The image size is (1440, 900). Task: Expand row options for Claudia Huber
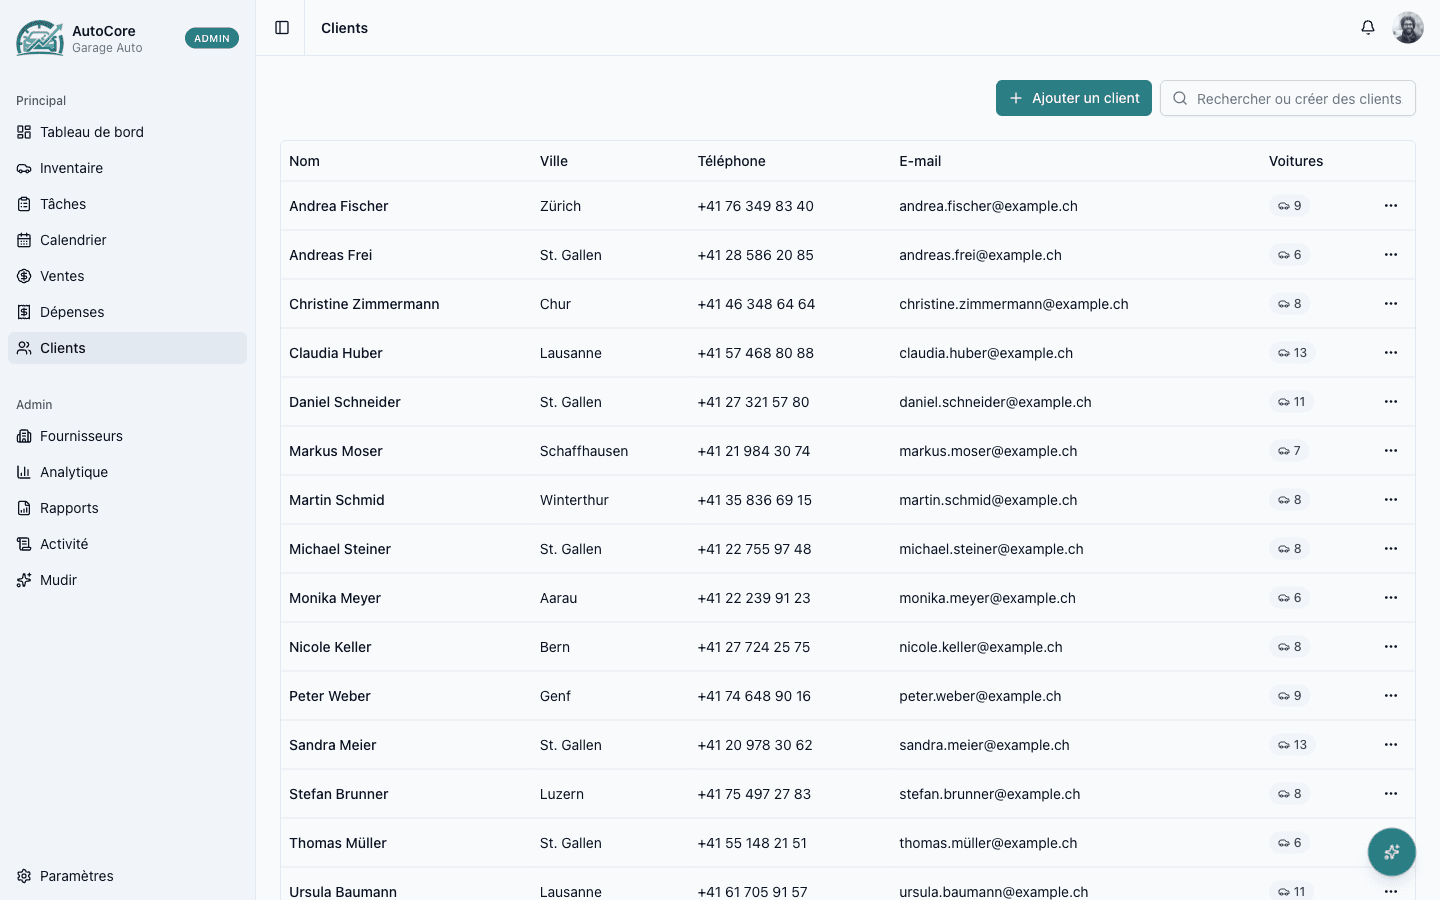[x=1390, y=353]
